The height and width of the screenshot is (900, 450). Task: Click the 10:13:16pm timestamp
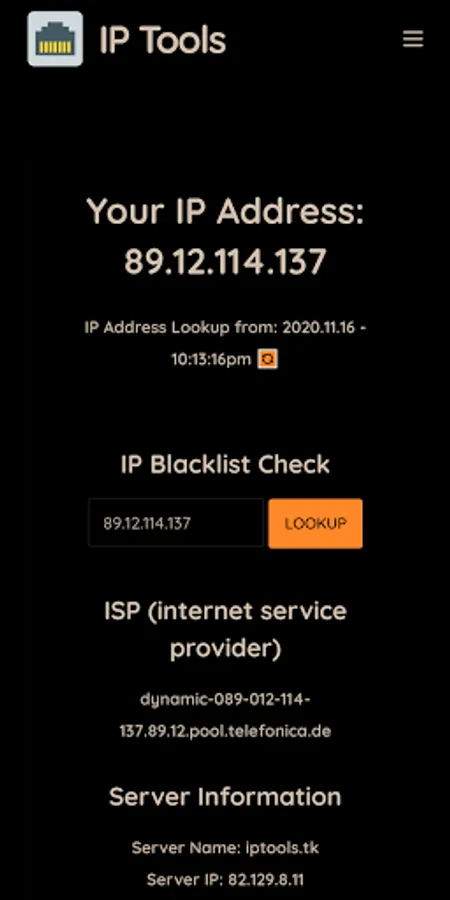pyautogui.click(x=211, y=360)
